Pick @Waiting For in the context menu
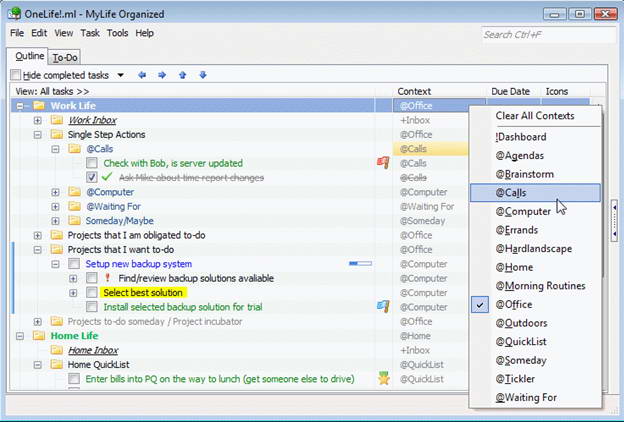The image size is (624, 422). tap(535, 397)
